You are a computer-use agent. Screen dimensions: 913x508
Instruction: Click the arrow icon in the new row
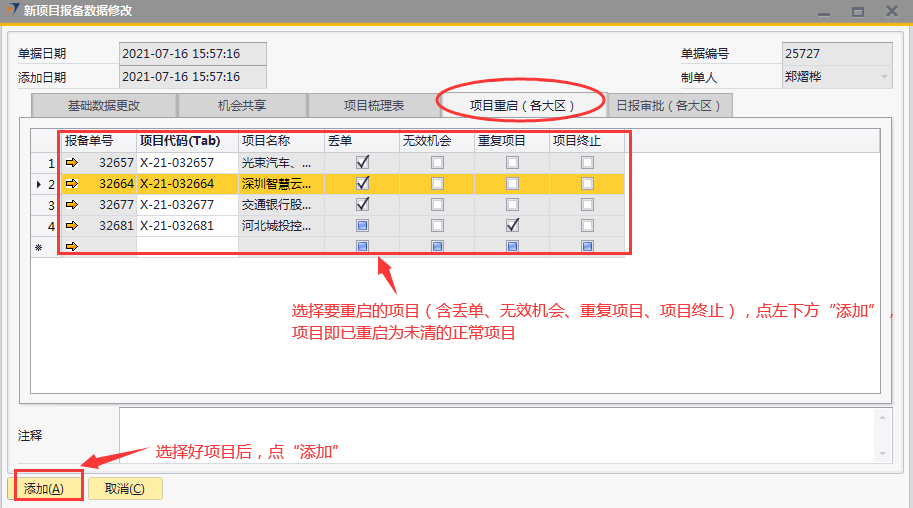pos(72,246)
